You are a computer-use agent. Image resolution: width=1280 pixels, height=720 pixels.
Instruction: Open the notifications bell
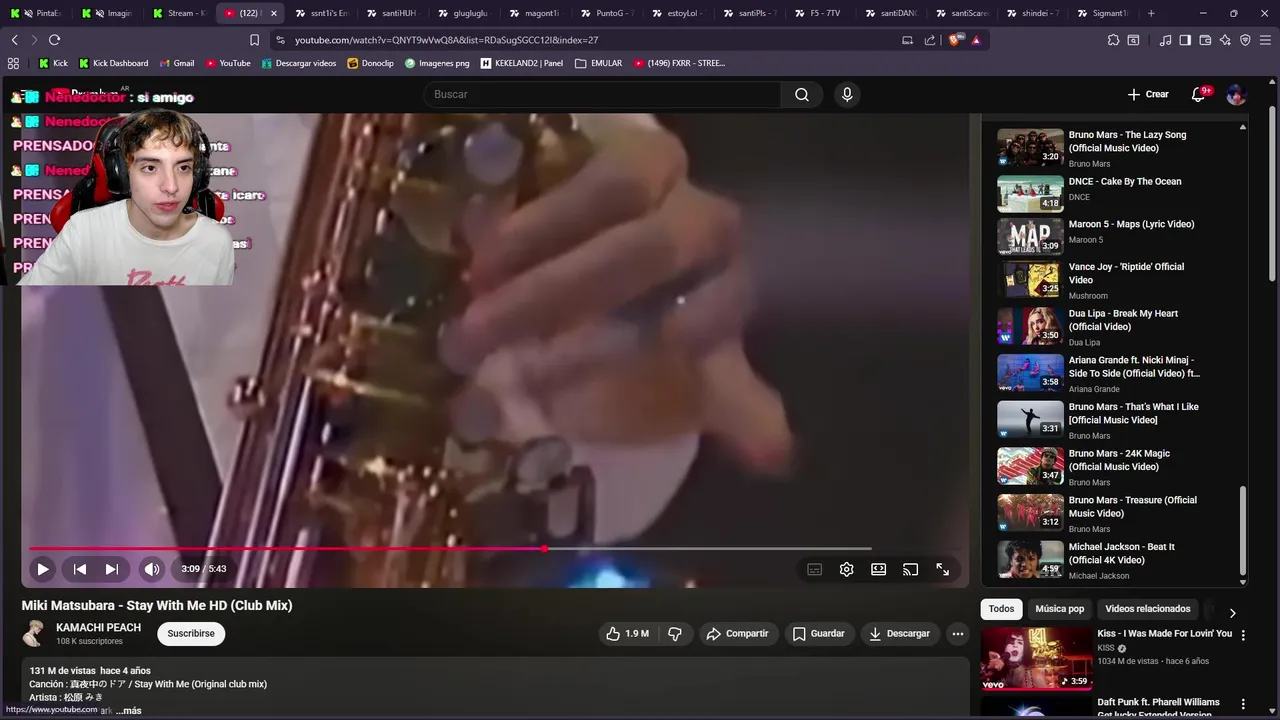[1198, 94]
